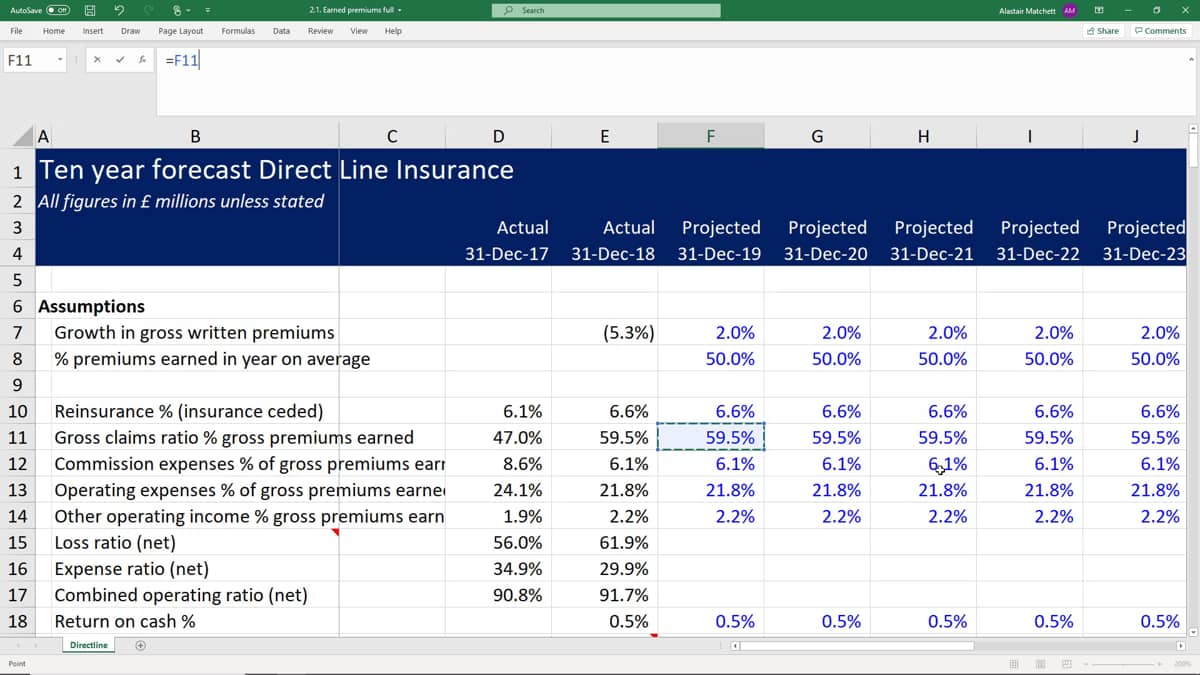Image resolution: width=1200 pixels, height=675 pixels.
Task: Switch to Normal view icon
Action: [1015, 664]
